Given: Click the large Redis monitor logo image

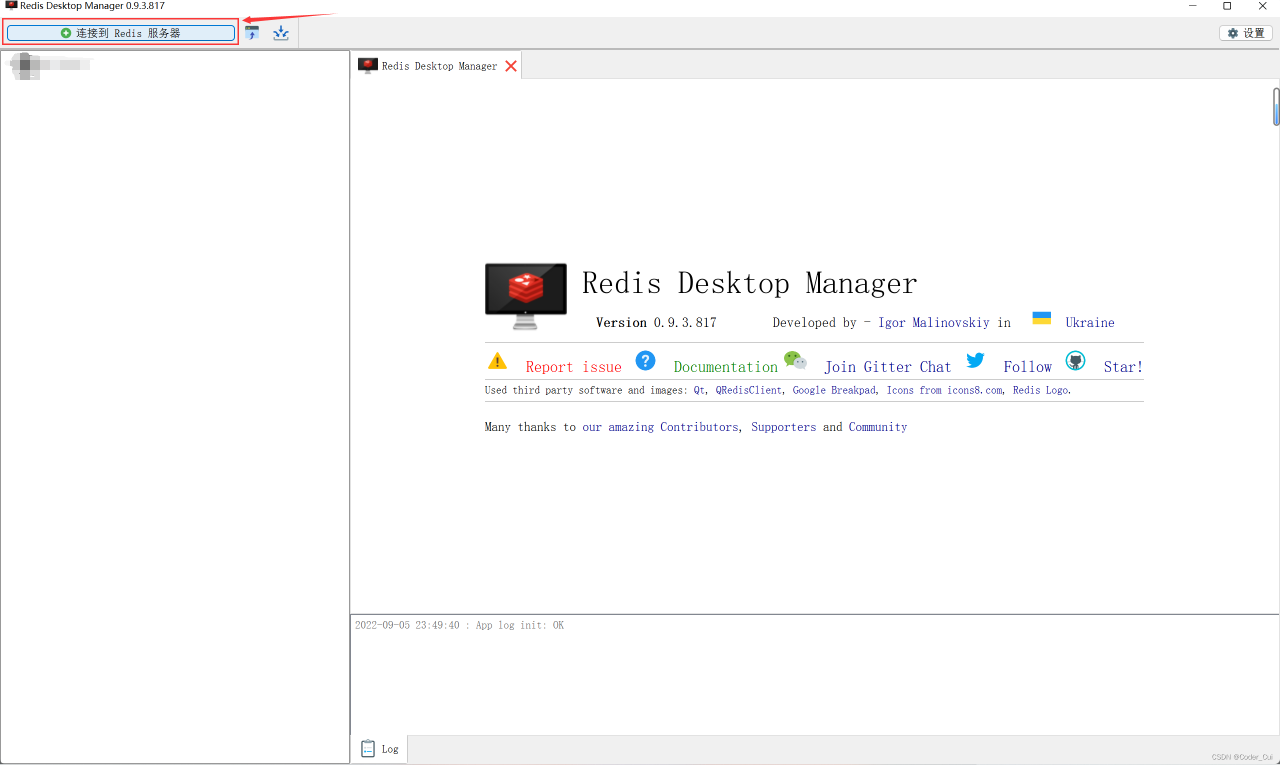Looking at the screenshot, I should coord(526,296).
